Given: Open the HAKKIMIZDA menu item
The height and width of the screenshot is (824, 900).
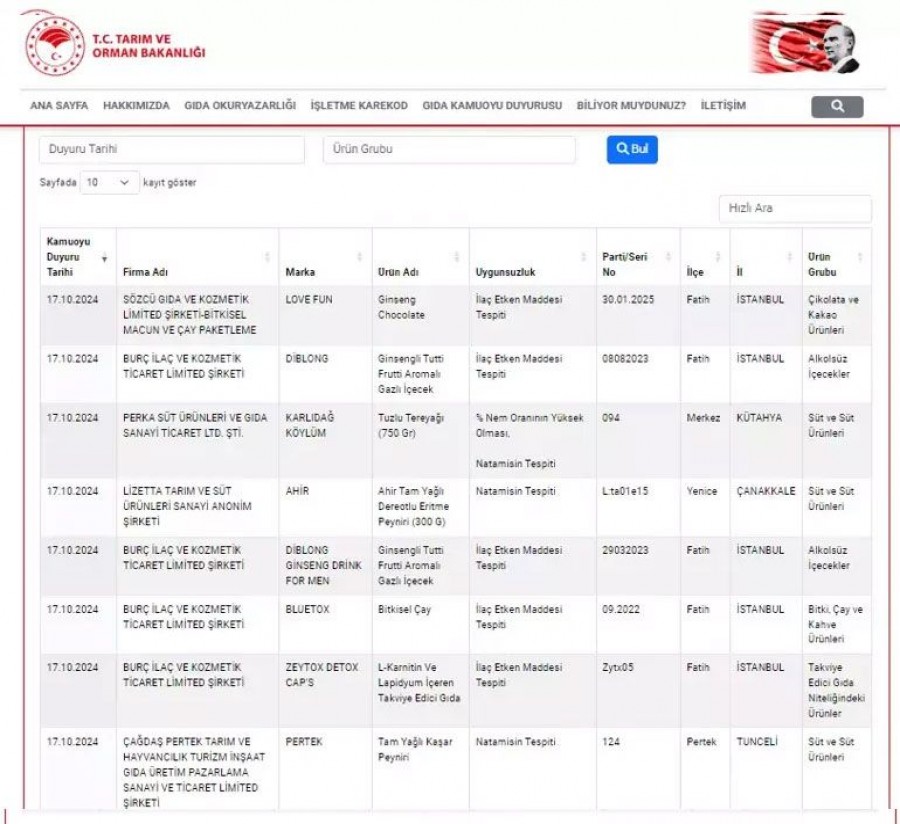Looking at the screenshot, I should (136, 106).
